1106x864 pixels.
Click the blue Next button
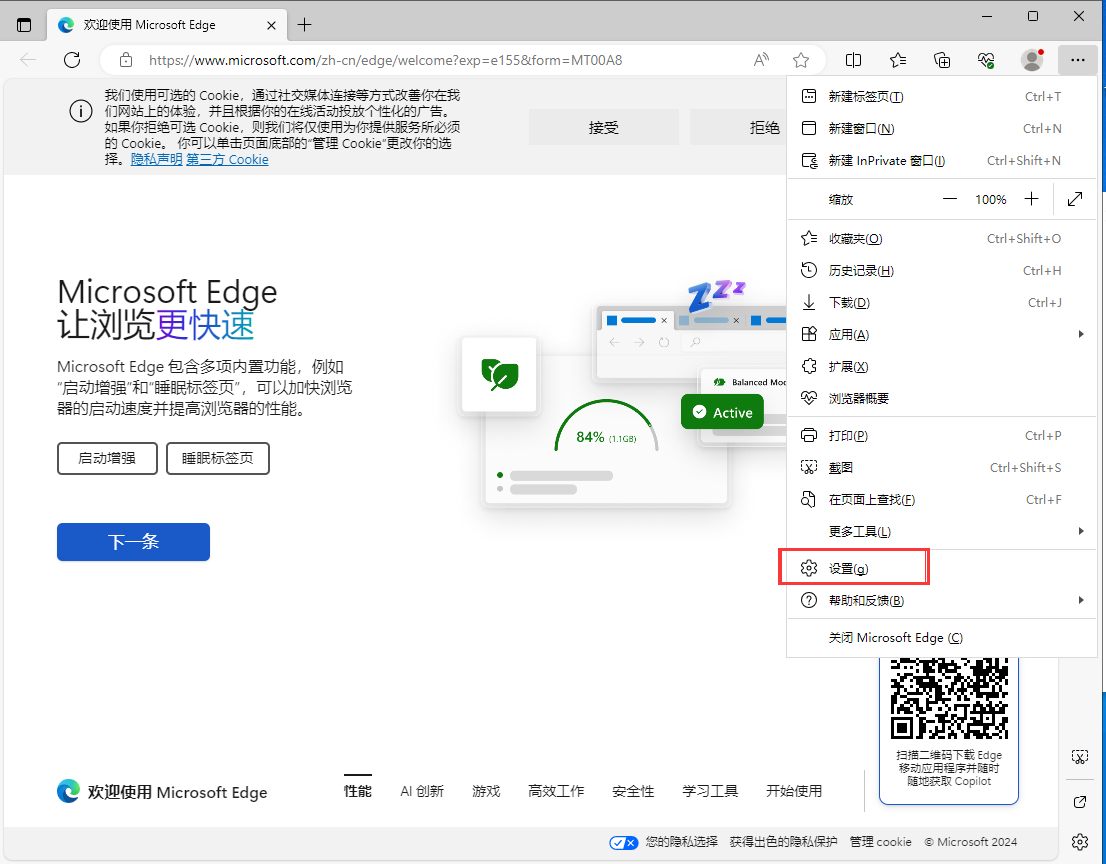coord(133,542)
